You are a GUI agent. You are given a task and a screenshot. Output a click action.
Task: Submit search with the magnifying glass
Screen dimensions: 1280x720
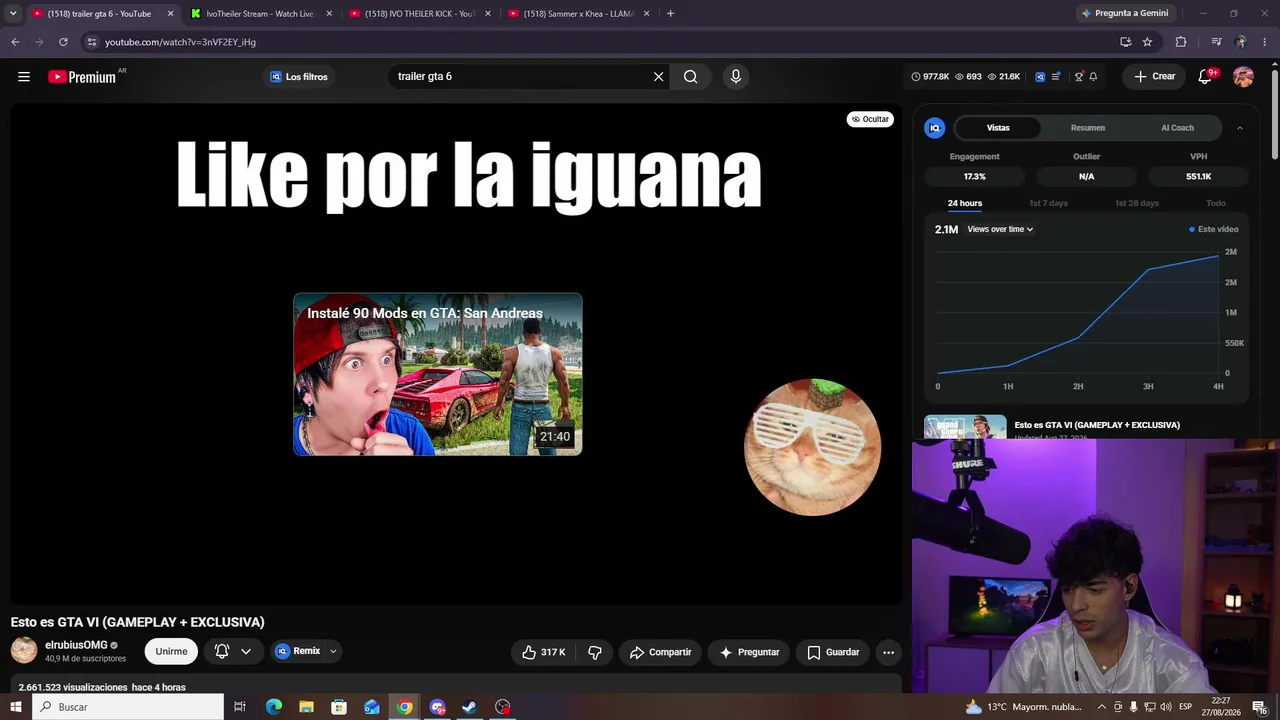[690, 77]
